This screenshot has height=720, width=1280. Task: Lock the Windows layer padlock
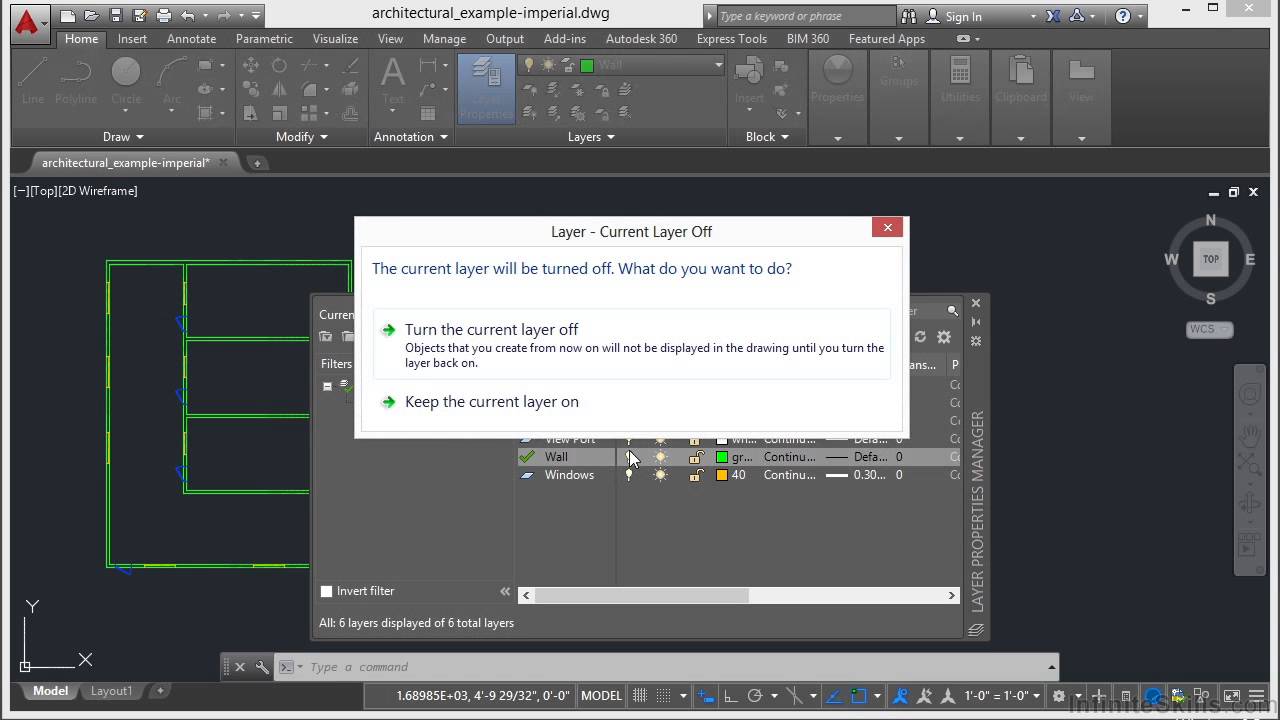click(x=696, y=475)
